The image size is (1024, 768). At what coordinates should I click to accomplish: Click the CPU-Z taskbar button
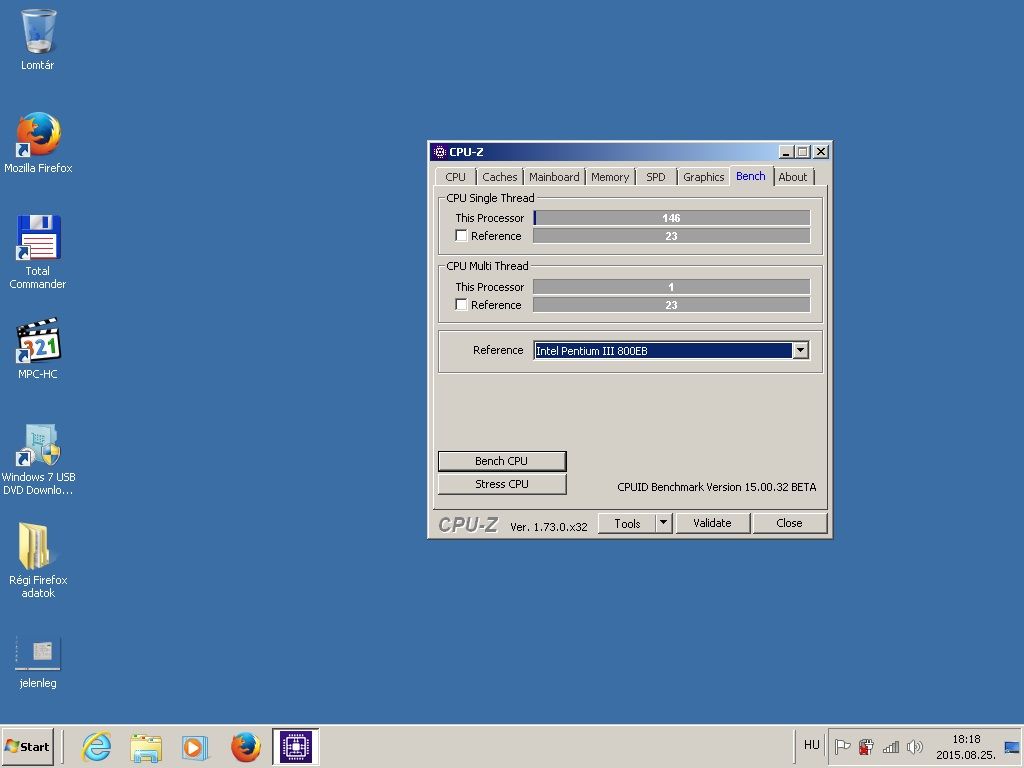click(x=296, y=746)
